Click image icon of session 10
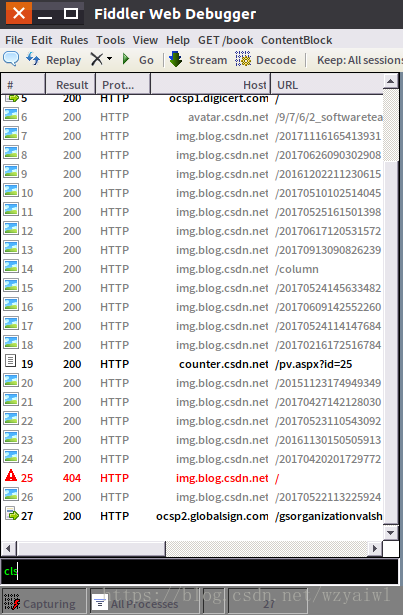Viewport: 403px width, 615px height. pos(11,191)
